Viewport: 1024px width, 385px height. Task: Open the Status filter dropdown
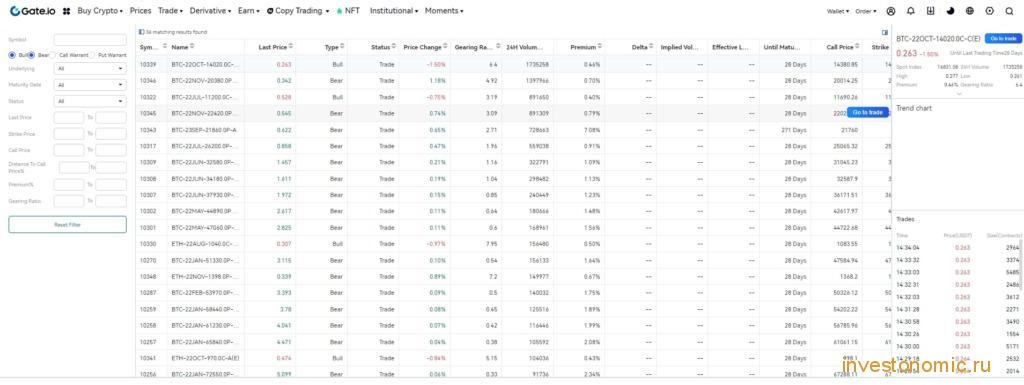click(90, 101)
